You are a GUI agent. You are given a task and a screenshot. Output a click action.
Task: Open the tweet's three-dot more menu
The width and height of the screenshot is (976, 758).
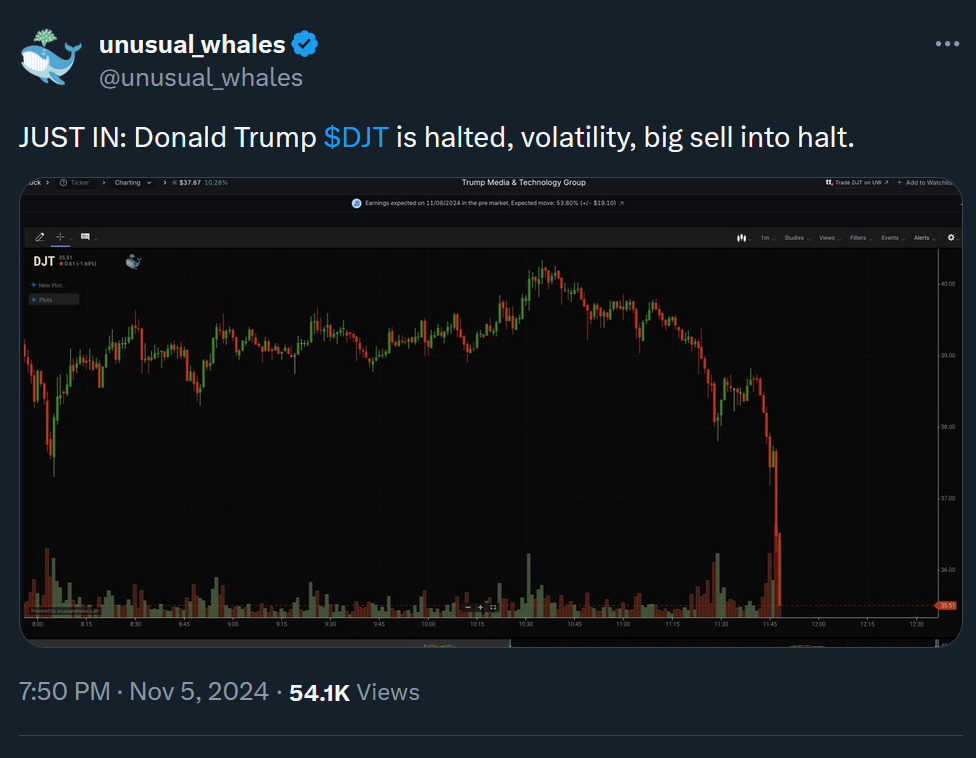pos(947,44)
